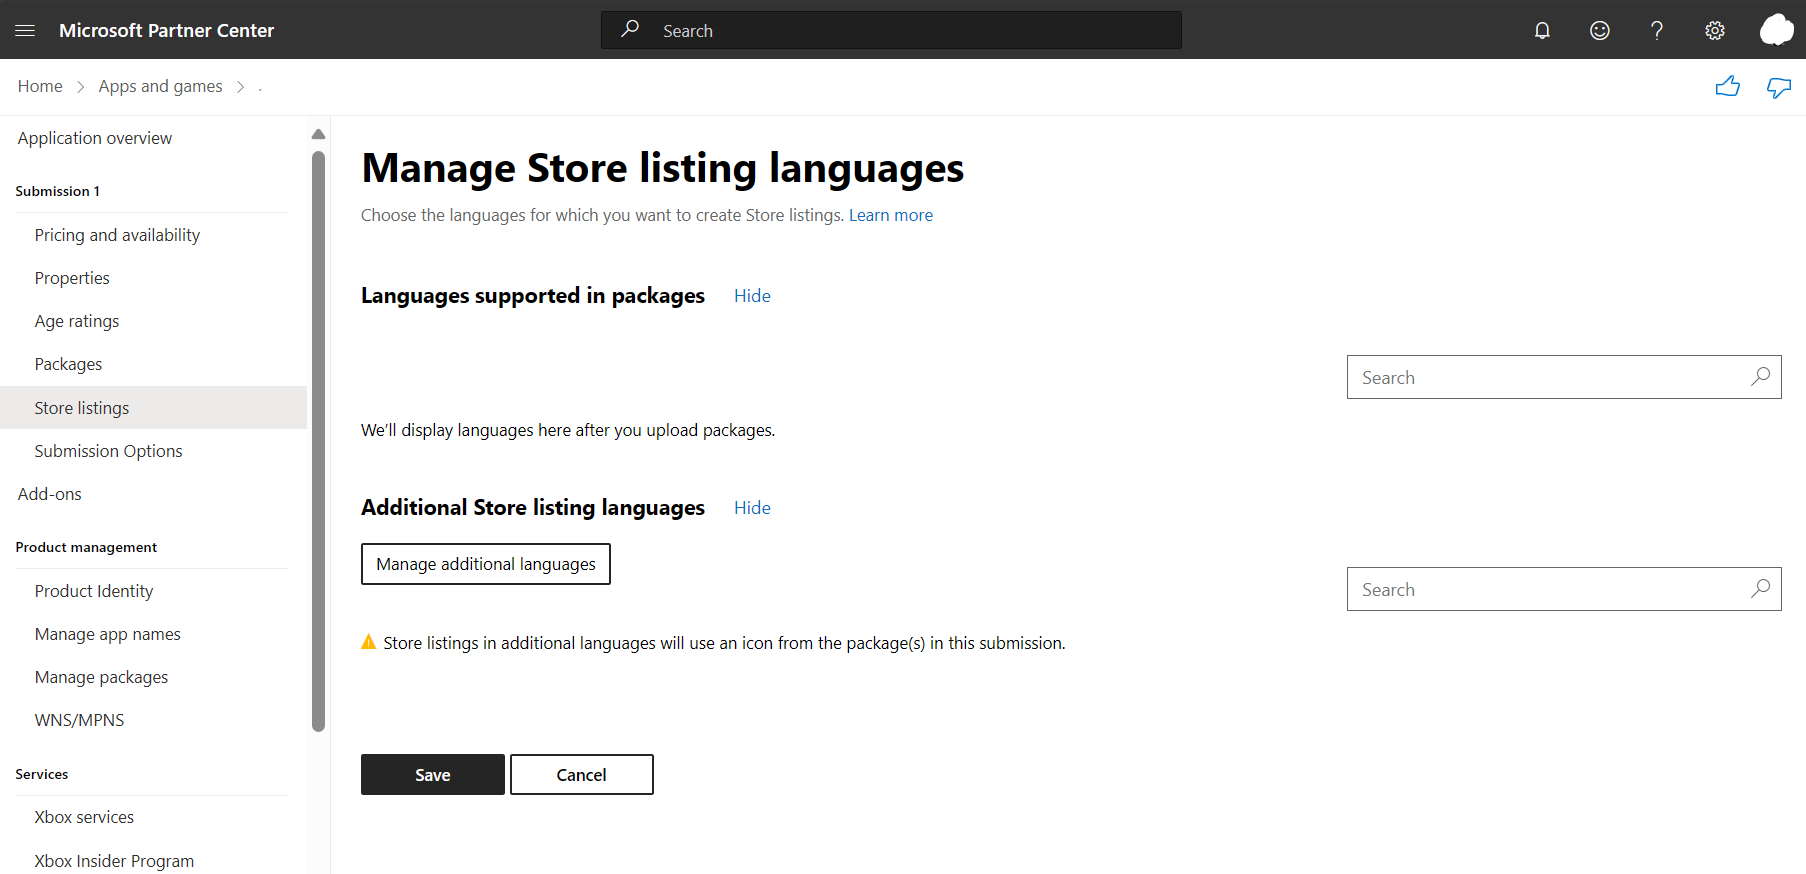Save the language settings
The width and height of the screenshot is (1806, 874).
pyautogui.click(x=433, y=775)
